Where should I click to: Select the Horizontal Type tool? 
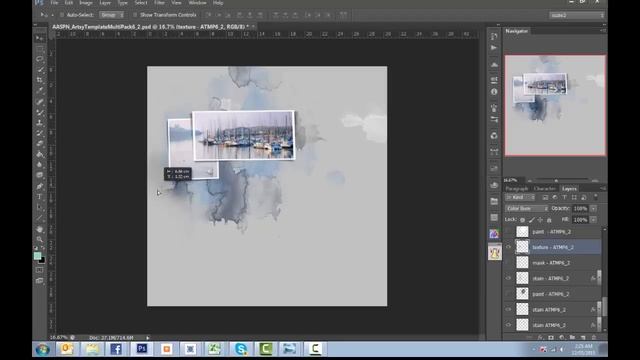tap(40, 197)
